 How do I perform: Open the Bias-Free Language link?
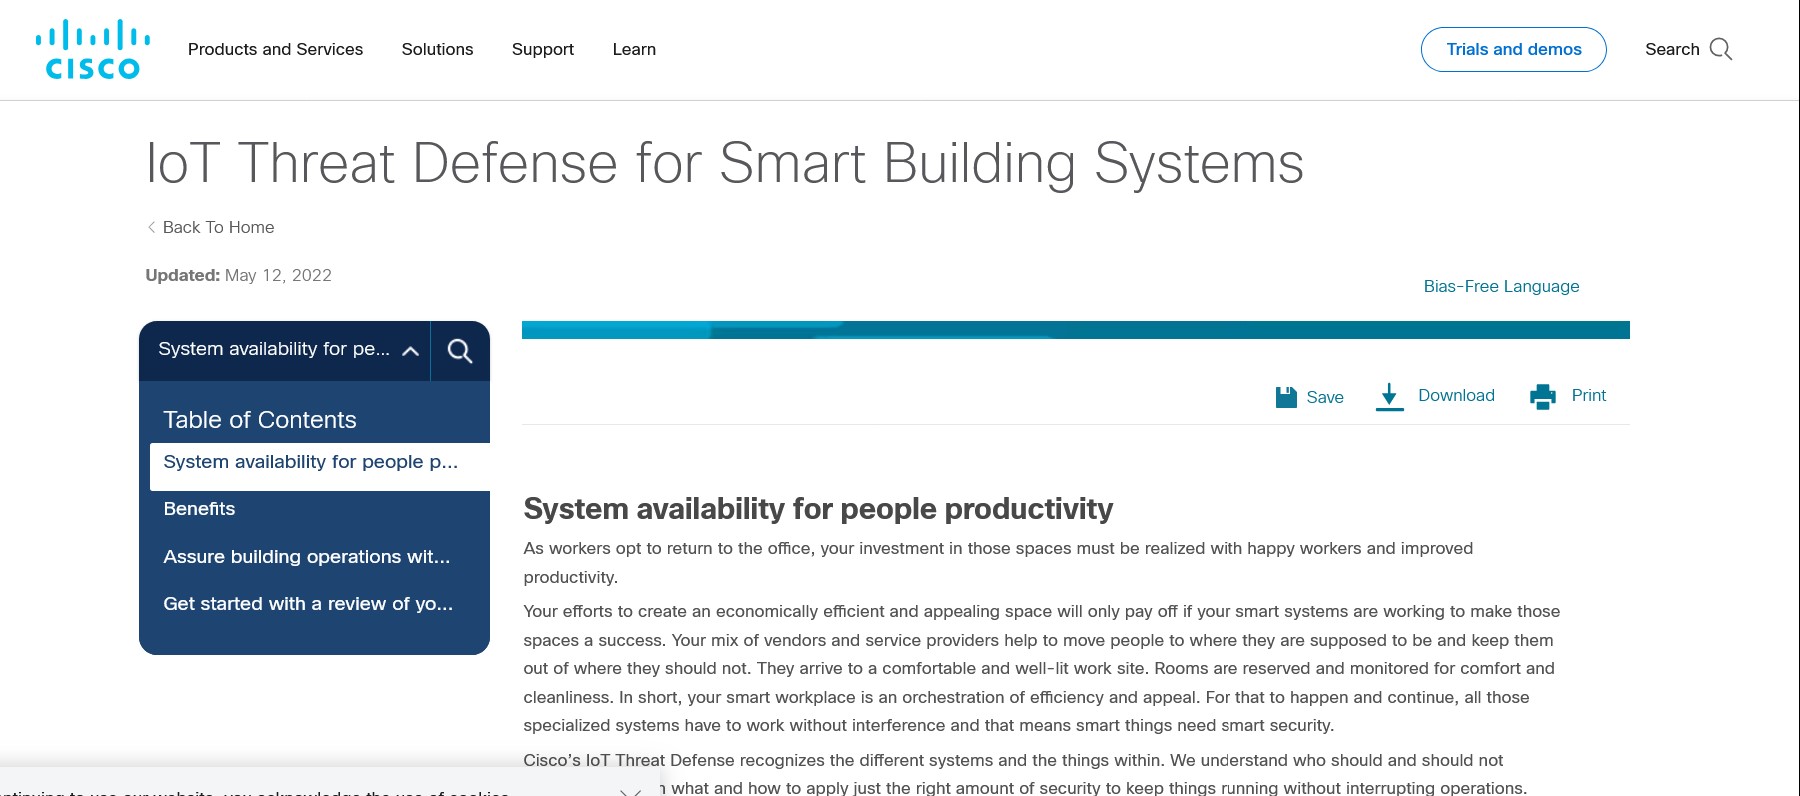(x=1501, y=286)
